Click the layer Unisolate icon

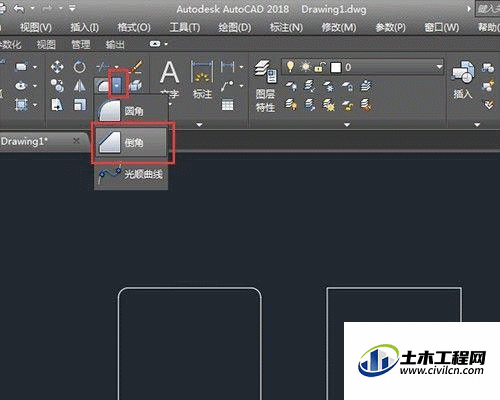[310, 105]
